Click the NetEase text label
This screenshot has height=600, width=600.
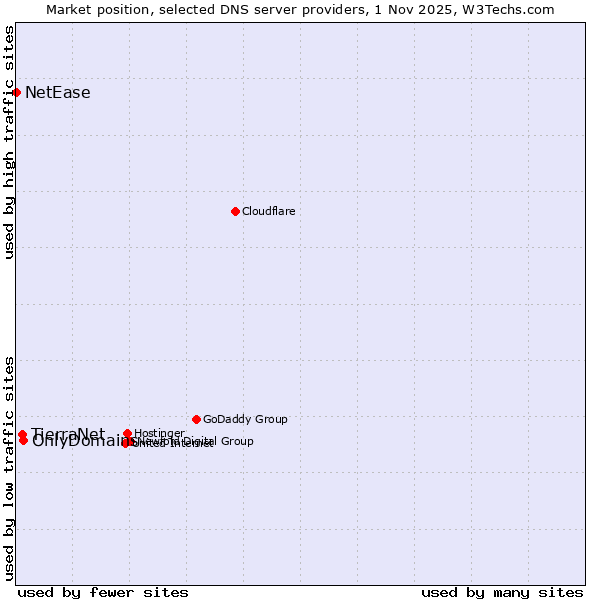(57, 93)
